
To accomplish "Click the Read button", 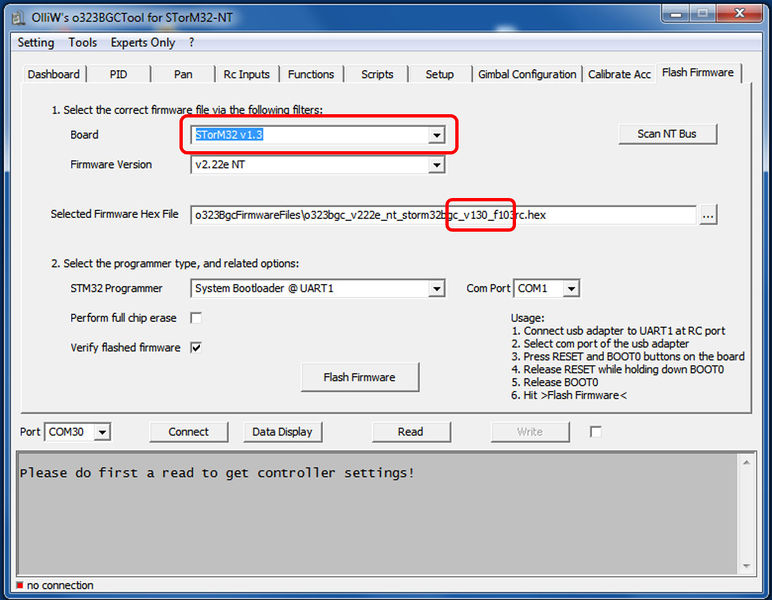I will [x=411, y=432].
